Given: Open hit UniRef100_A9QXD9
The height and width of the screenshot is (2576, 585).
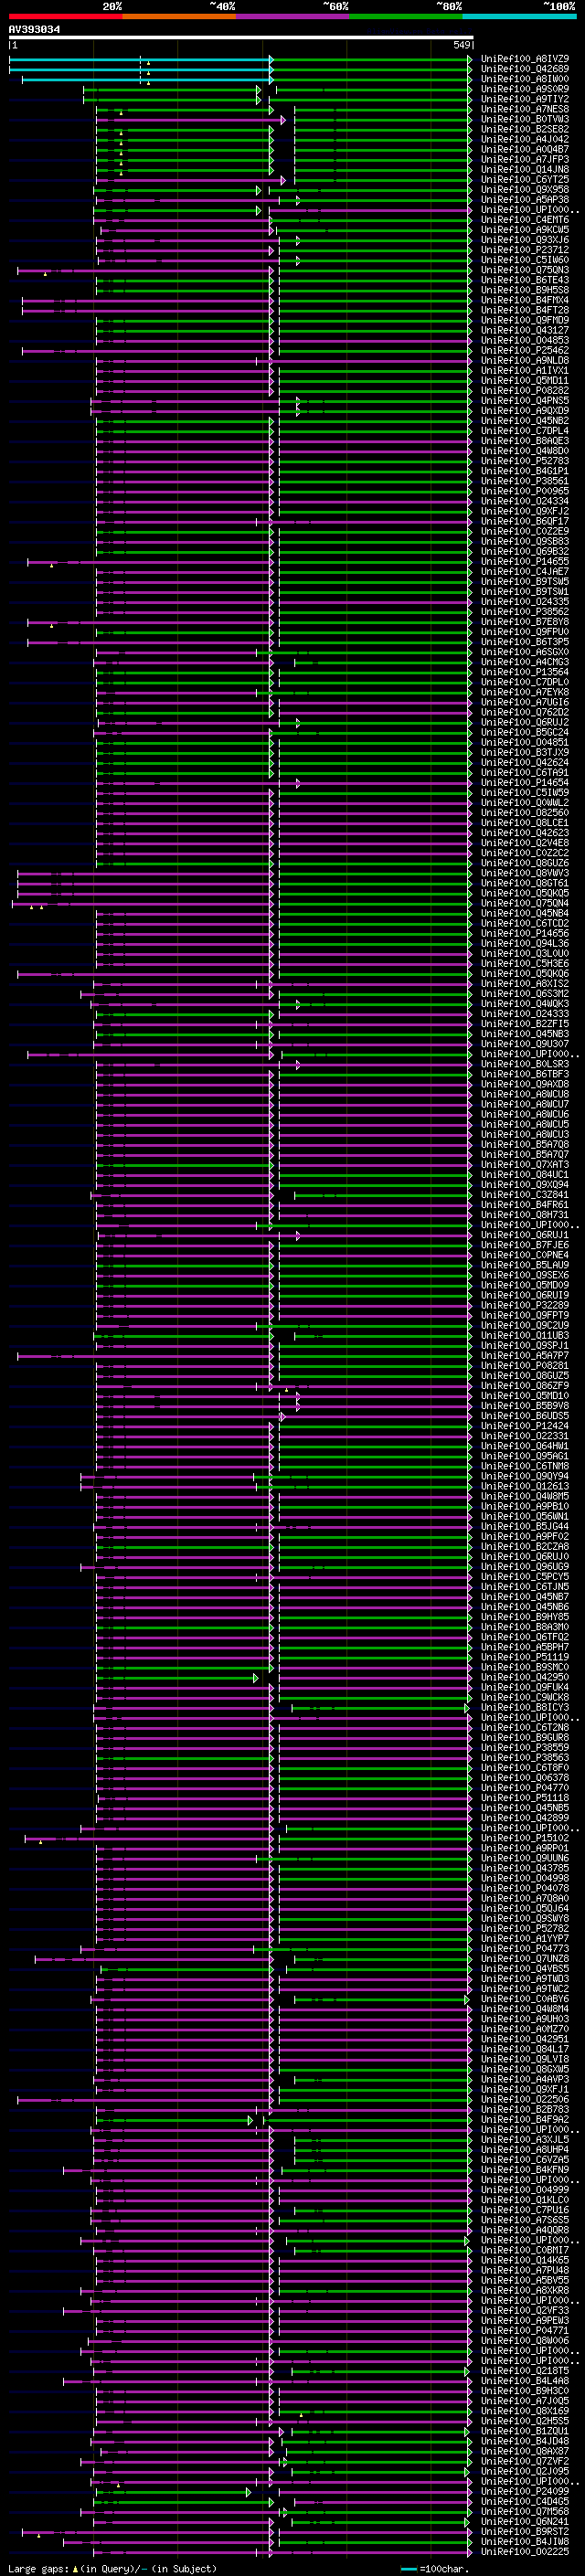Looking at the screenshot, I should (x=525, y=411).
